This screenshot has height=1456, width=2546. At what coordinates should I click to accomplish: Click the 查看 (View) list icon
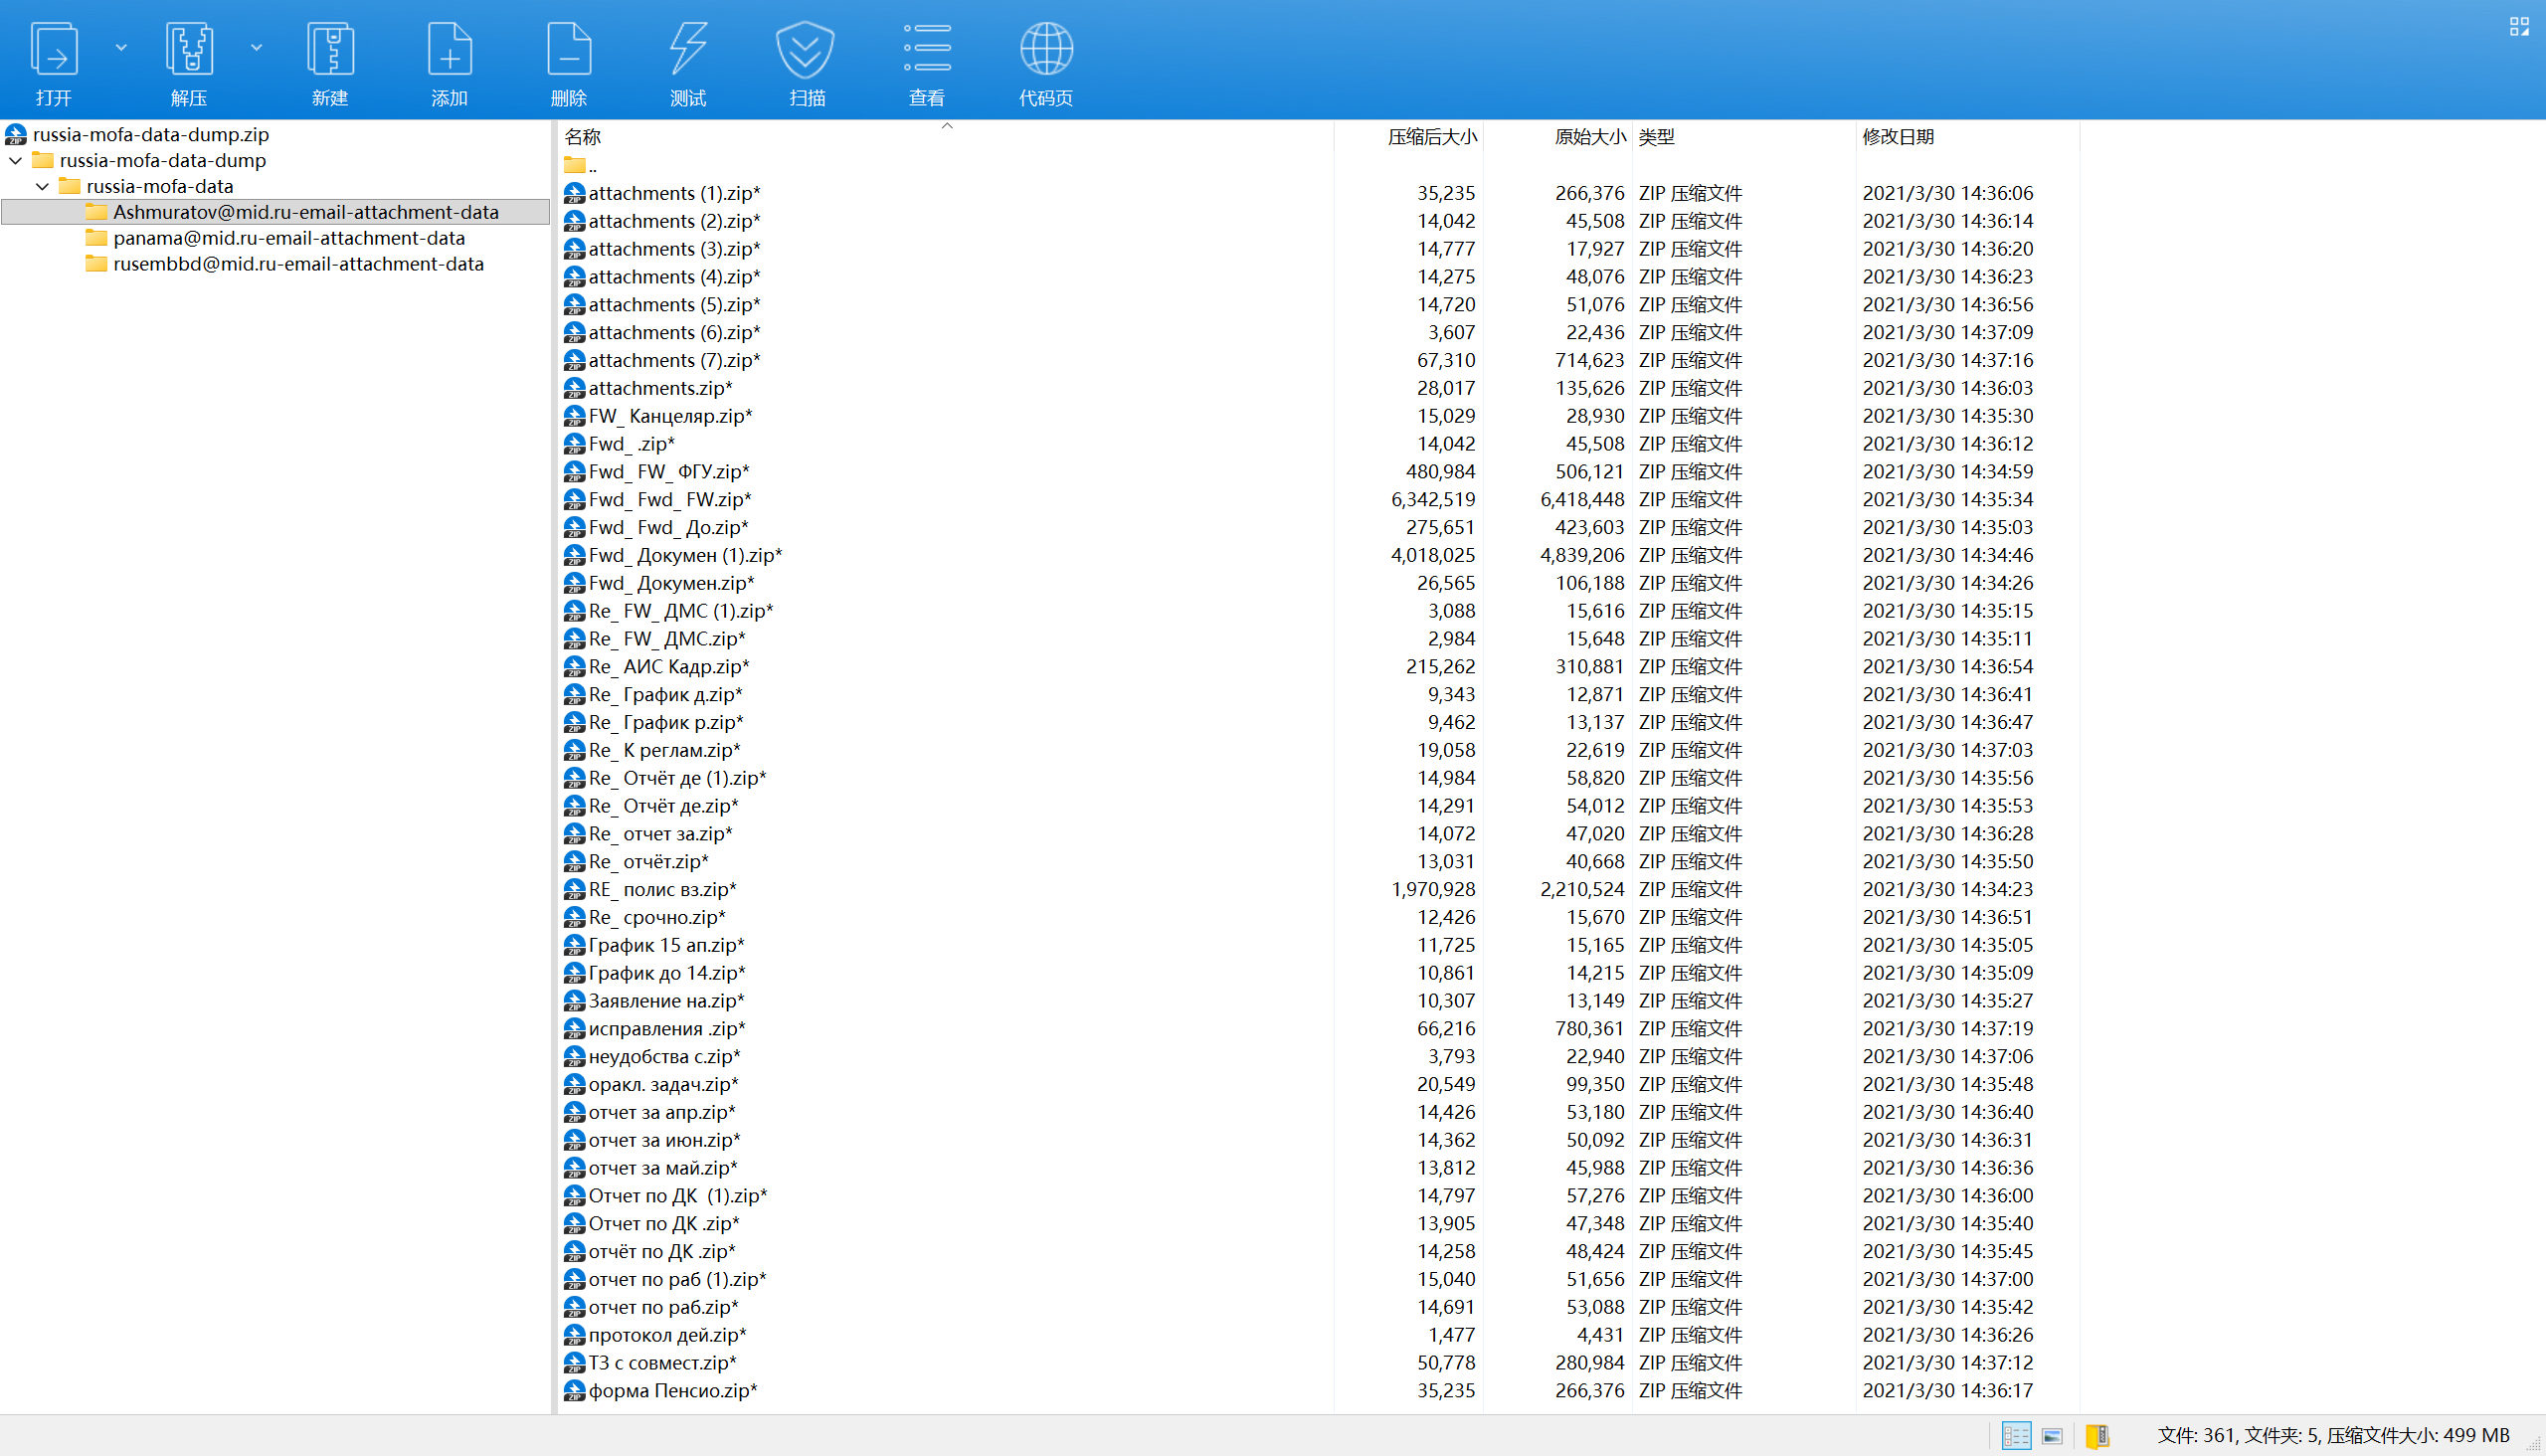pos(927,50)
